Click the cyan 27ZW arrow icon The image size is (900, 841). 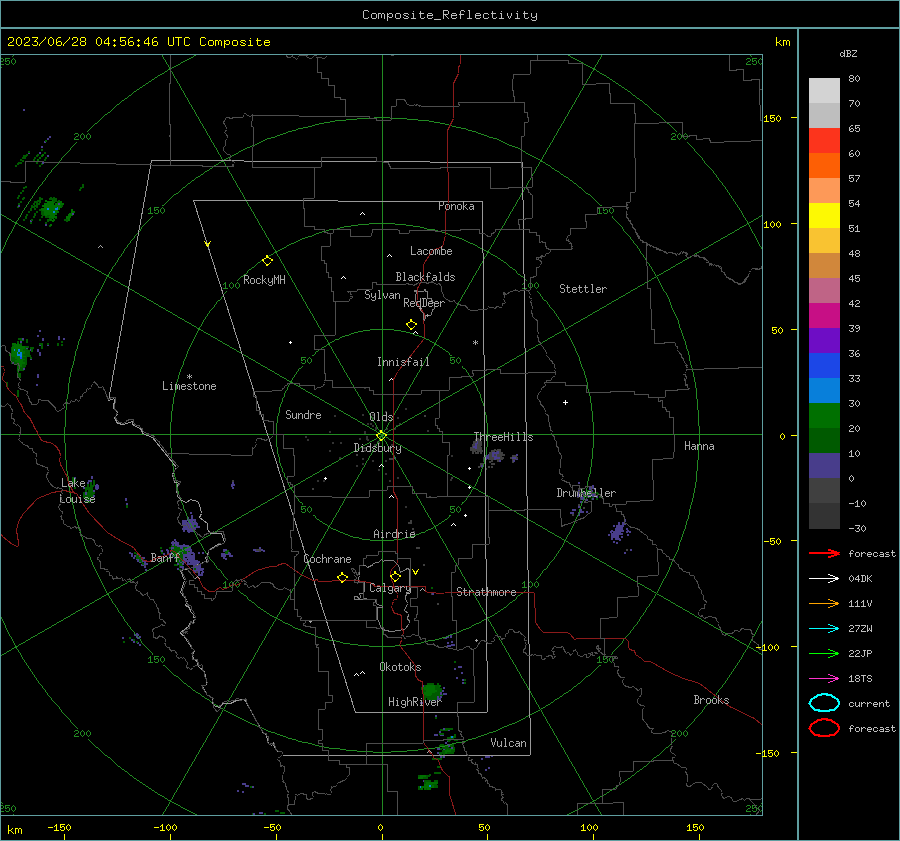[824, 629]
